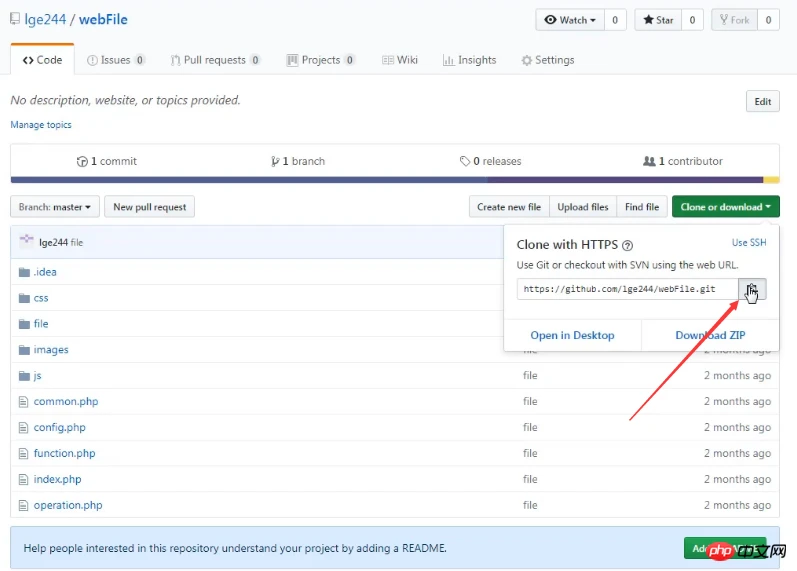This screenshot has width=797, height=571.
Task: Click the Download ZIP link
Action: pos(710,335)
